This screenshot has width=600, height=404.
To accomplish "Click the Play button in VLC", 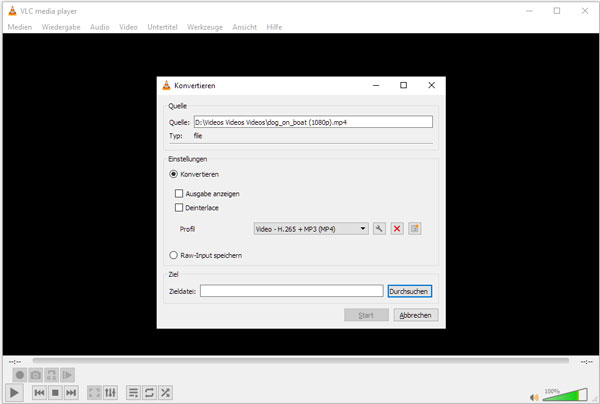I will (14, 393).
